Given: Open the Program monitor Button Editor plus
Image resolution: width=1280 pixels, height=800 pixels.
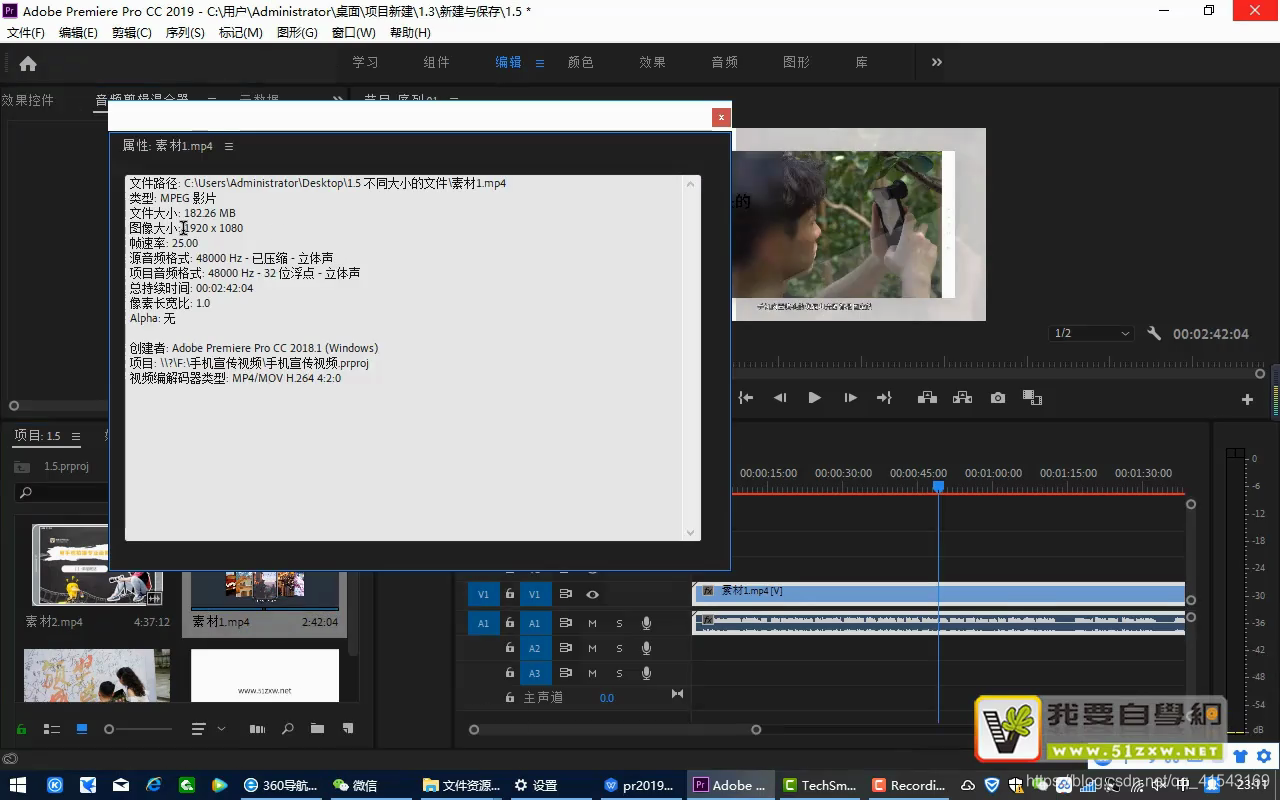Looking at the screenshot, I should click(x=1247, y=399).
